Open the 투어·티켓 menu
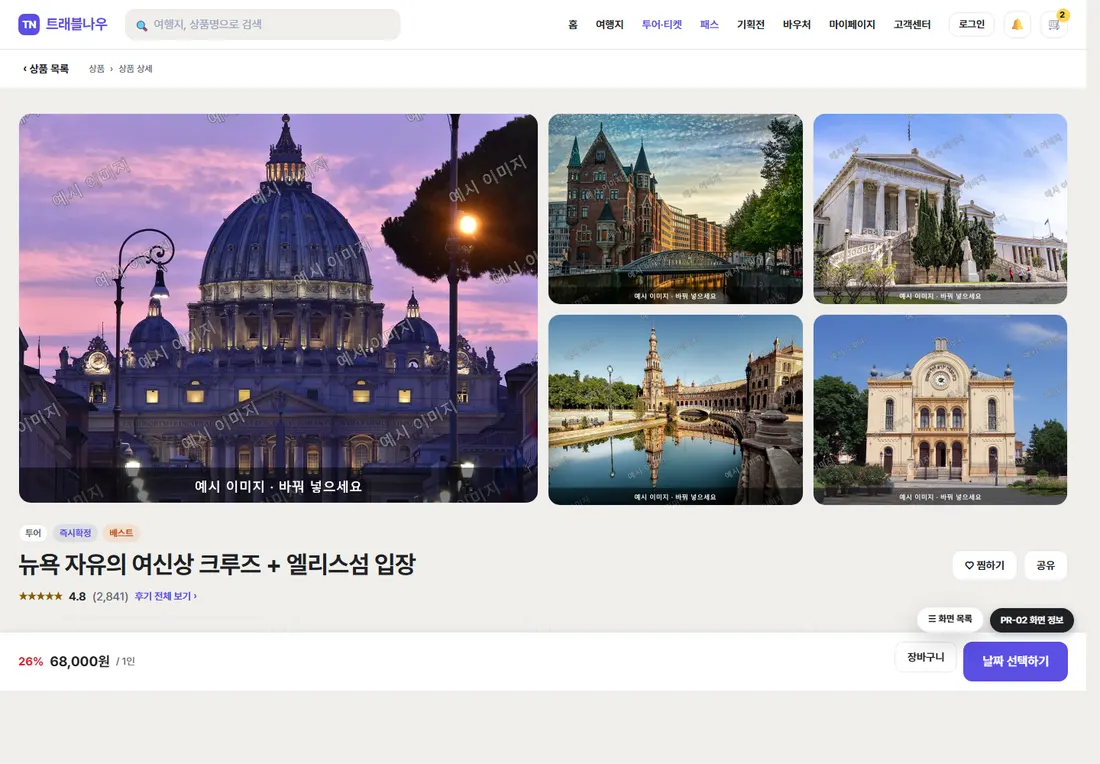The height and width of the screenshot is (764, 1100). tap(662, 25)
